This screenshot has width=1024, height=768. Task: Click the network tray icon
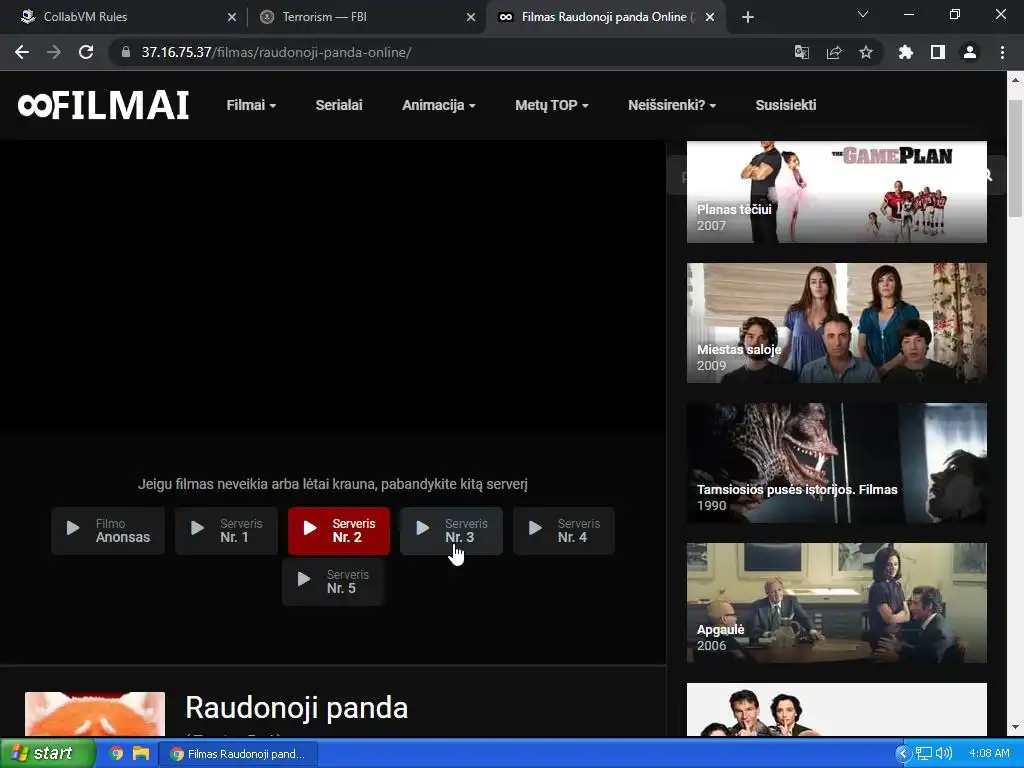point(923,754)
